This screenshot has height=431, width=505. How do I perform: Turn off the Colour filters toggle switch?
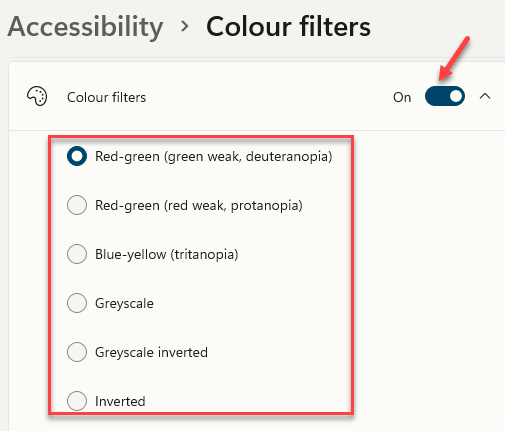tap(445, 96)
